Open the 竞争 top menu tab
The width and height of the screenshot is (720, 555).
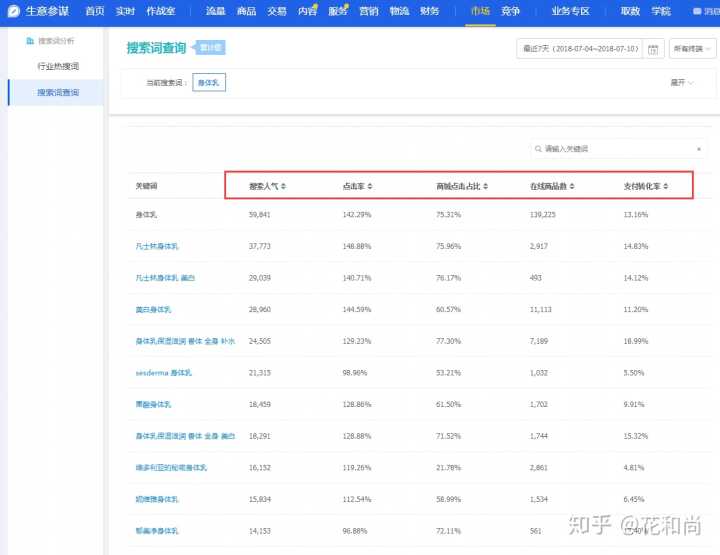[x=510, y=11]
